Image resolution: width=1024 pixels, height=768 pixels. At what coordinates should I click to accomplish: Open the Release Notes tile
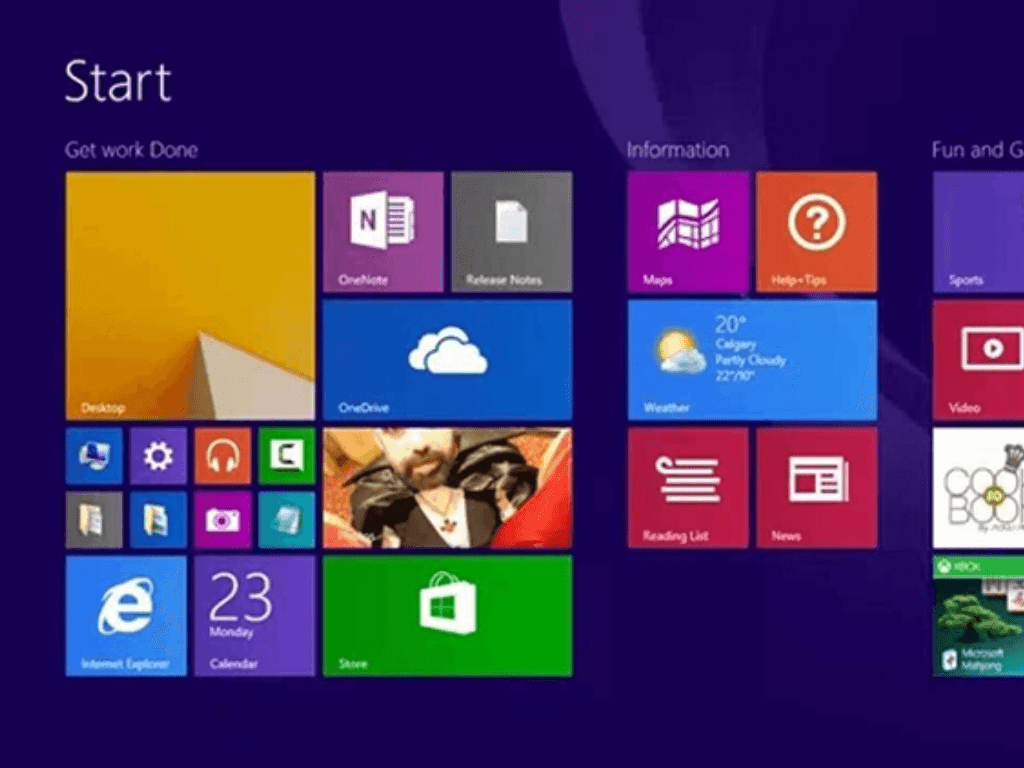coord(511,230)
